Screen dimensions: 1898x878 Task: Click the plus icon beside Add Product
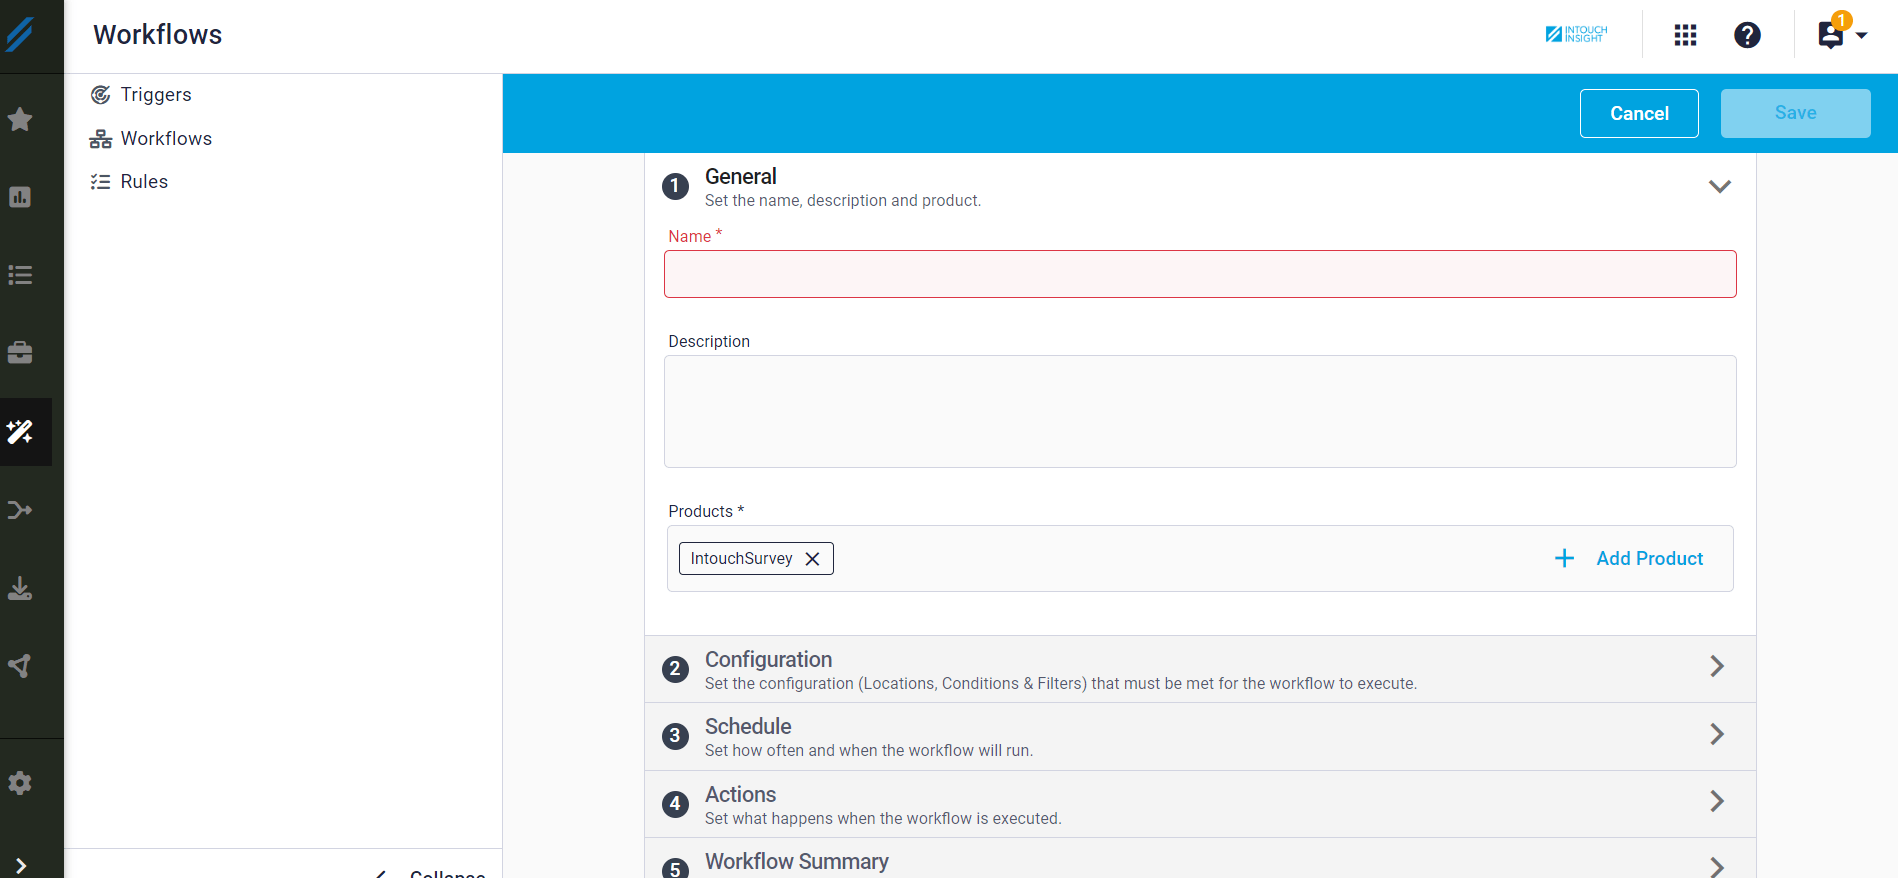point(1565,558)
